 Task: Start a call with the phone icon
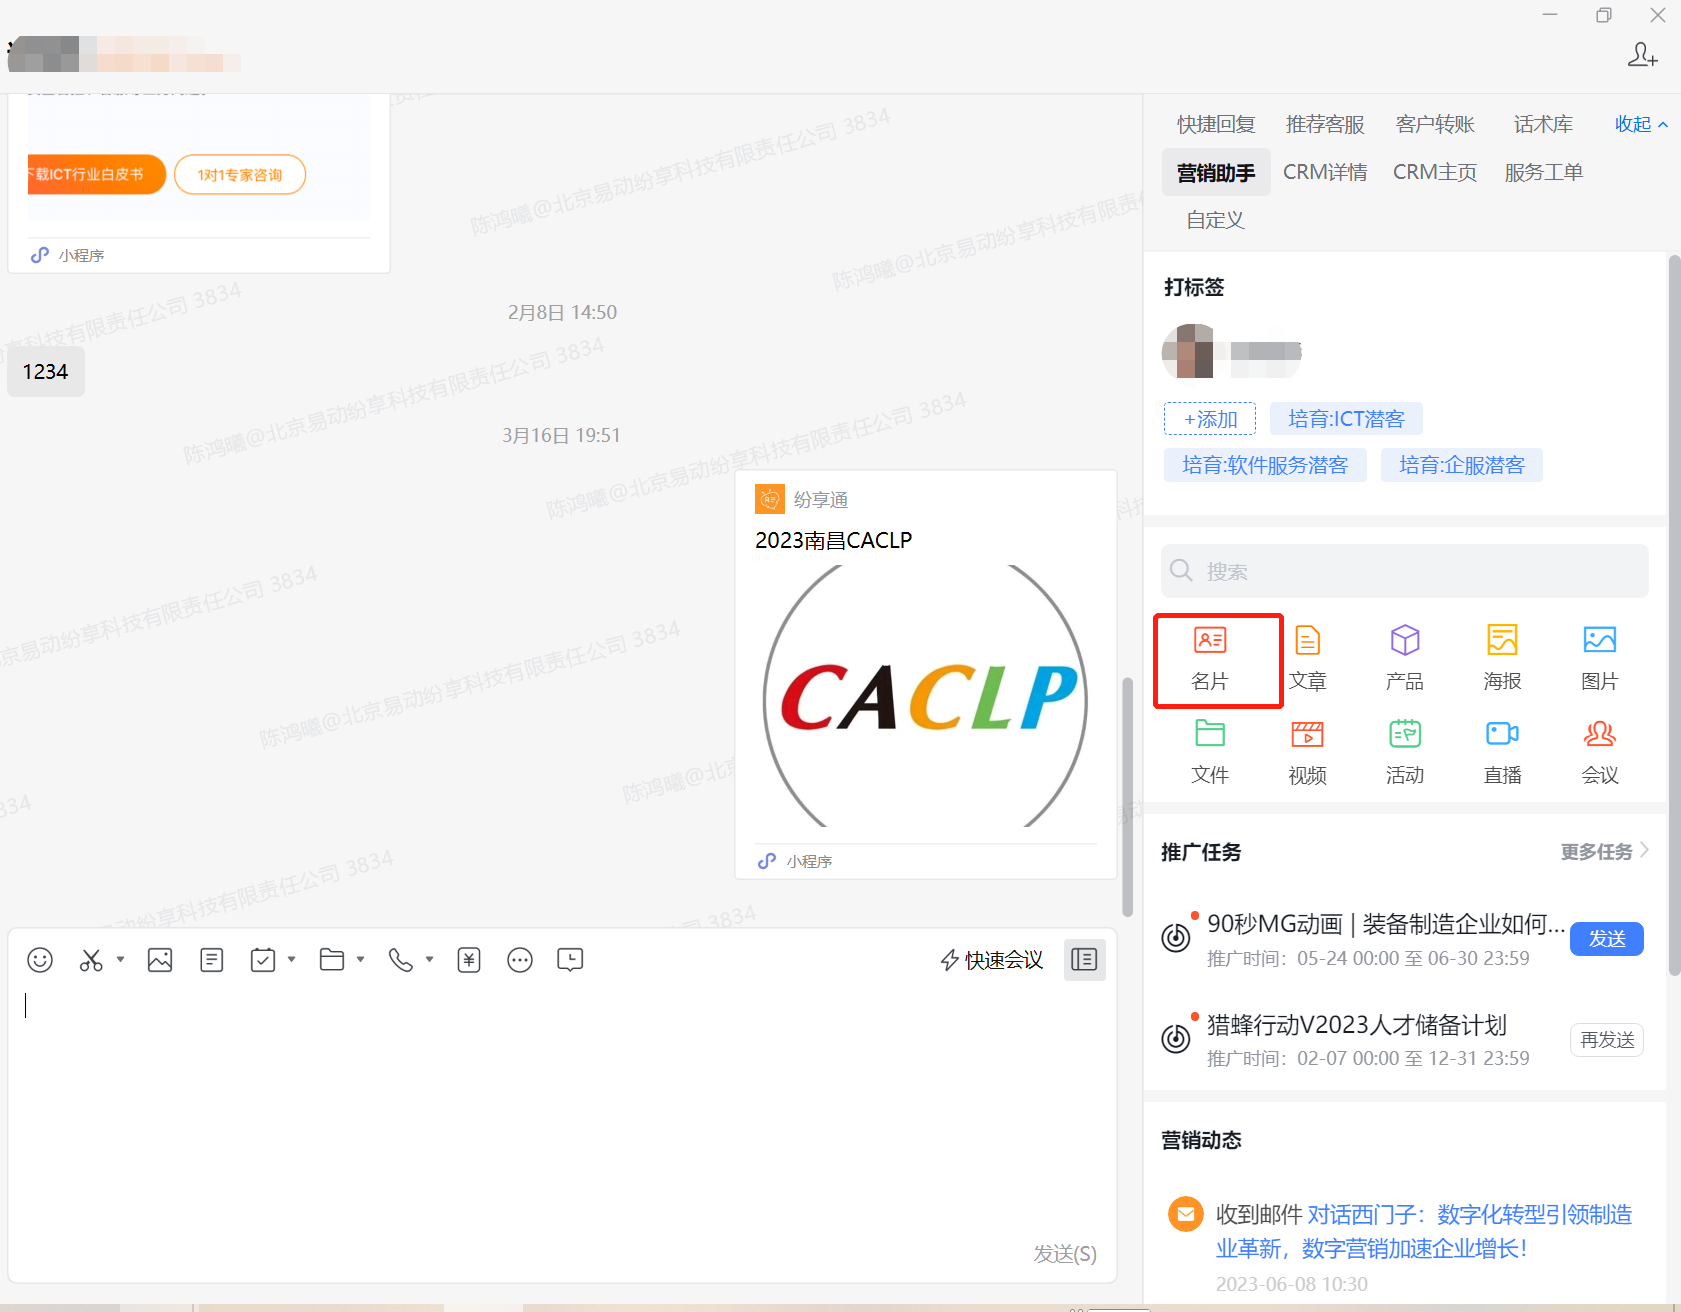coord(401,960)
